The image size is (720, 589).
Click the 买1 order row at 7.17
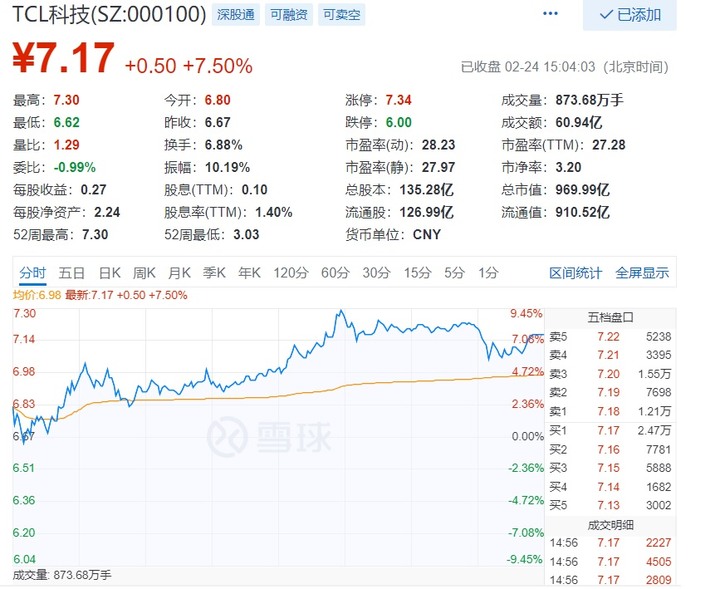[610, 431]
